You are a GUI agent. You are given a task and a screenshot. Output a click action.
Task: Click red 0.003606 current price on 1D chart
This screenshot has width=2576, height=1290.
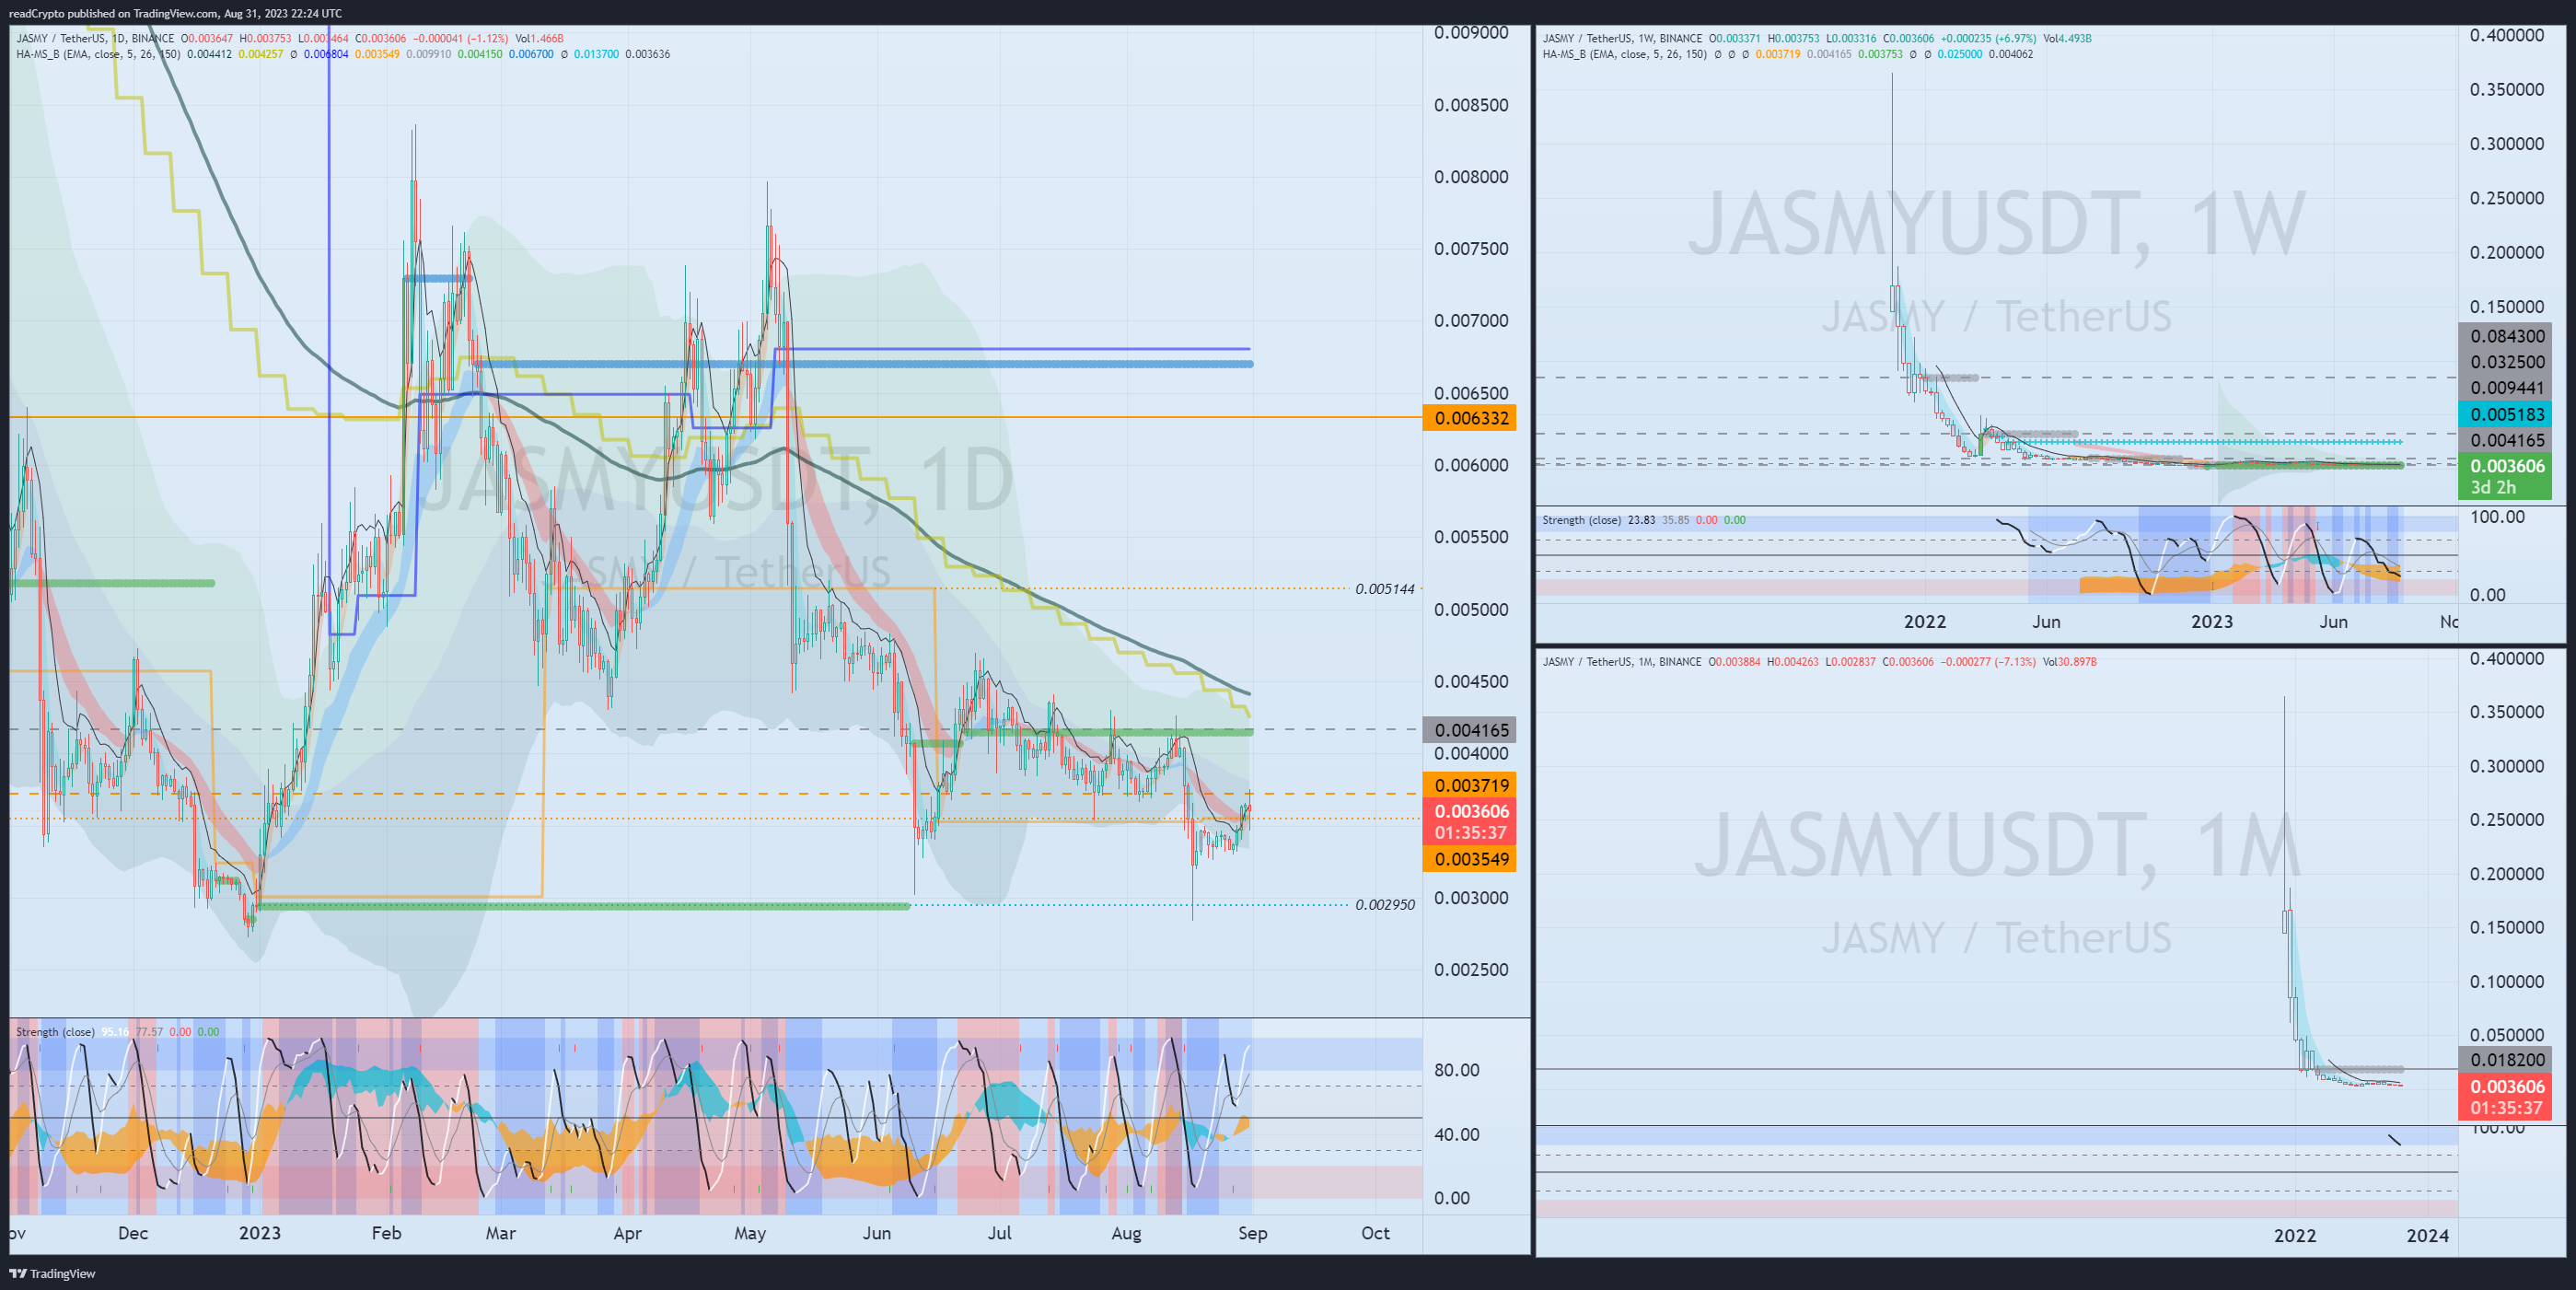pos(1469,811)
